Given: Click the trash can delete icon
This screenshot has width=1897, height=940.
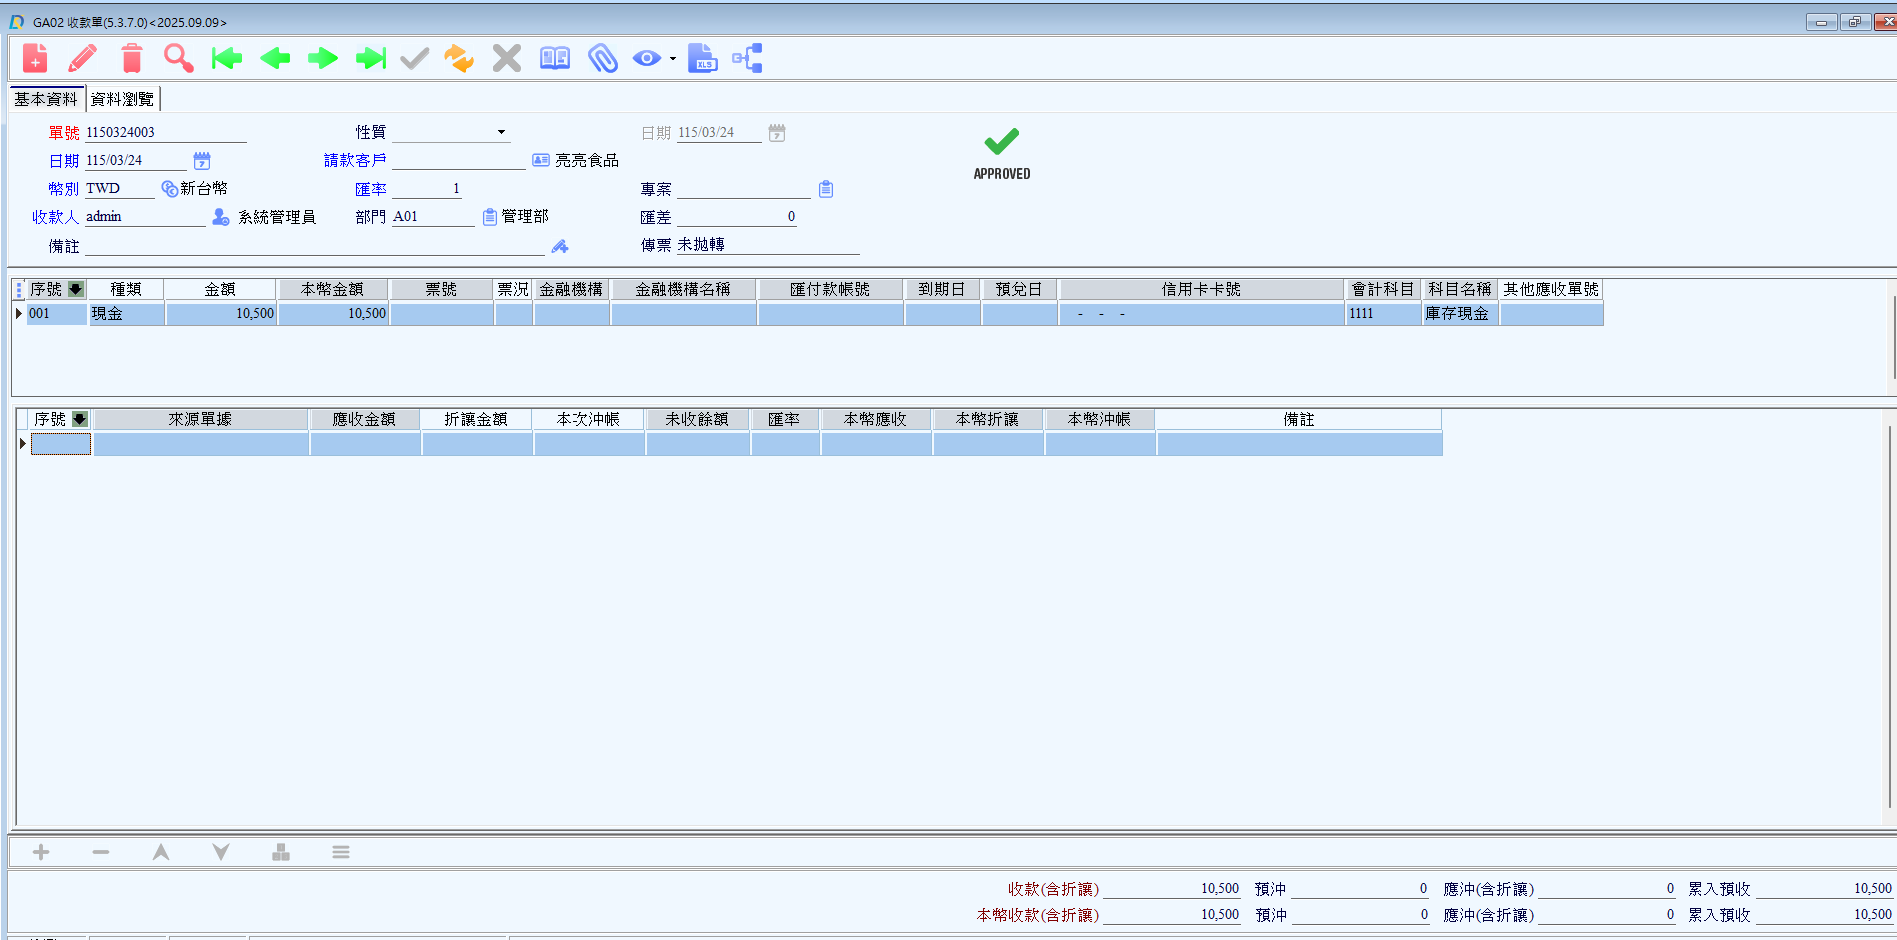Looking at the screenshot, I should [131, 59].
